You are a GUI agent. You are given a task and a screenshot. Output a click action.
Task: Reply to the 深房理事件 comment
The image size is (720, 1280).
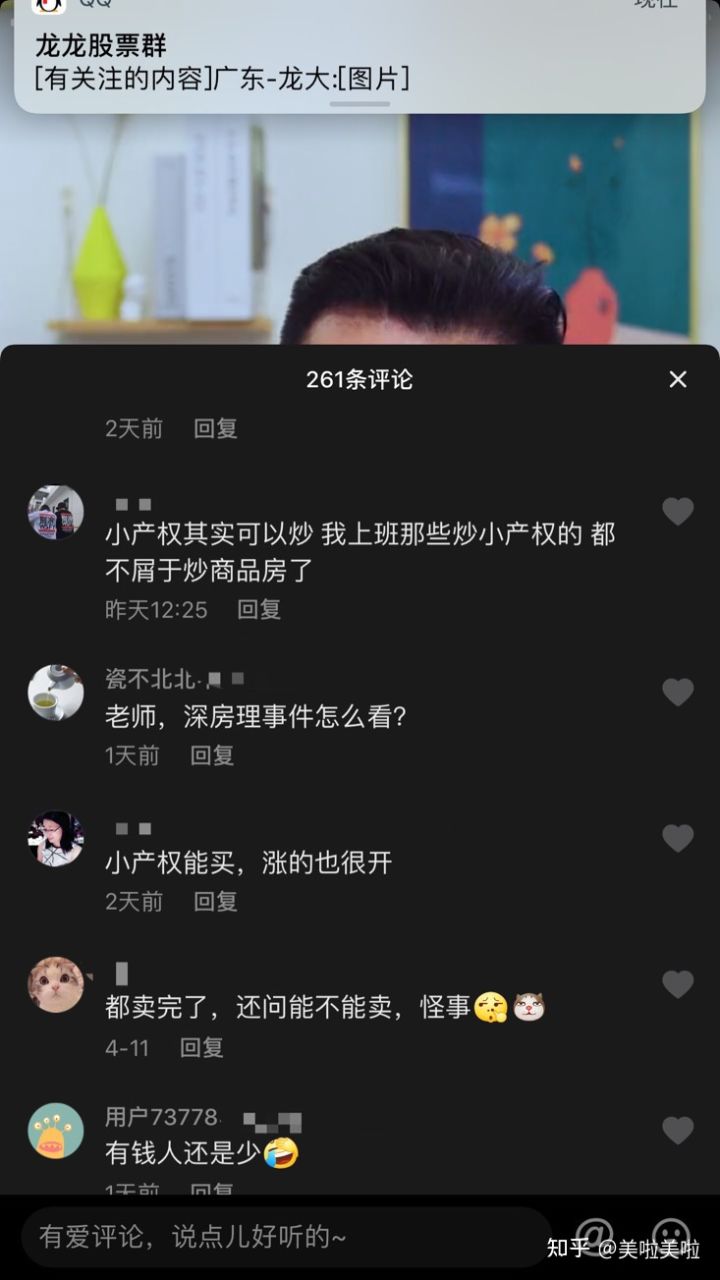click(x=212, y=755)
